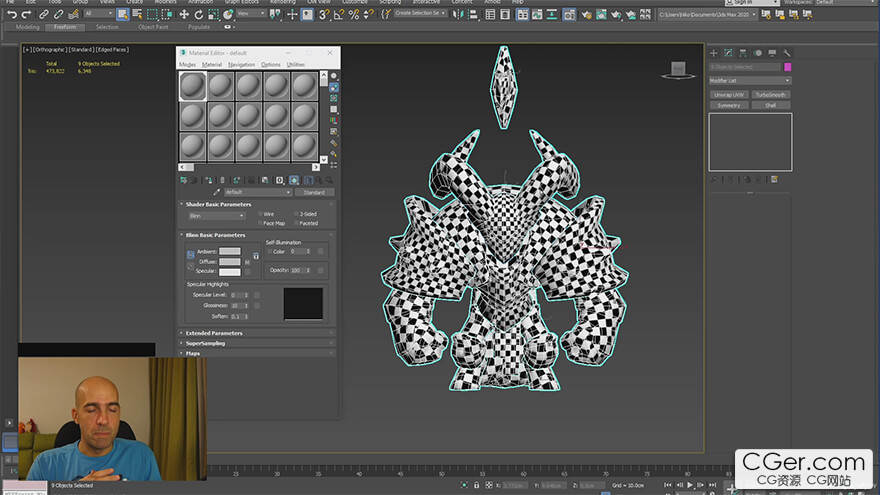Switch to the Freeform ribbon tab
Screen dimensions: 880x495
(x=64, y=27)
